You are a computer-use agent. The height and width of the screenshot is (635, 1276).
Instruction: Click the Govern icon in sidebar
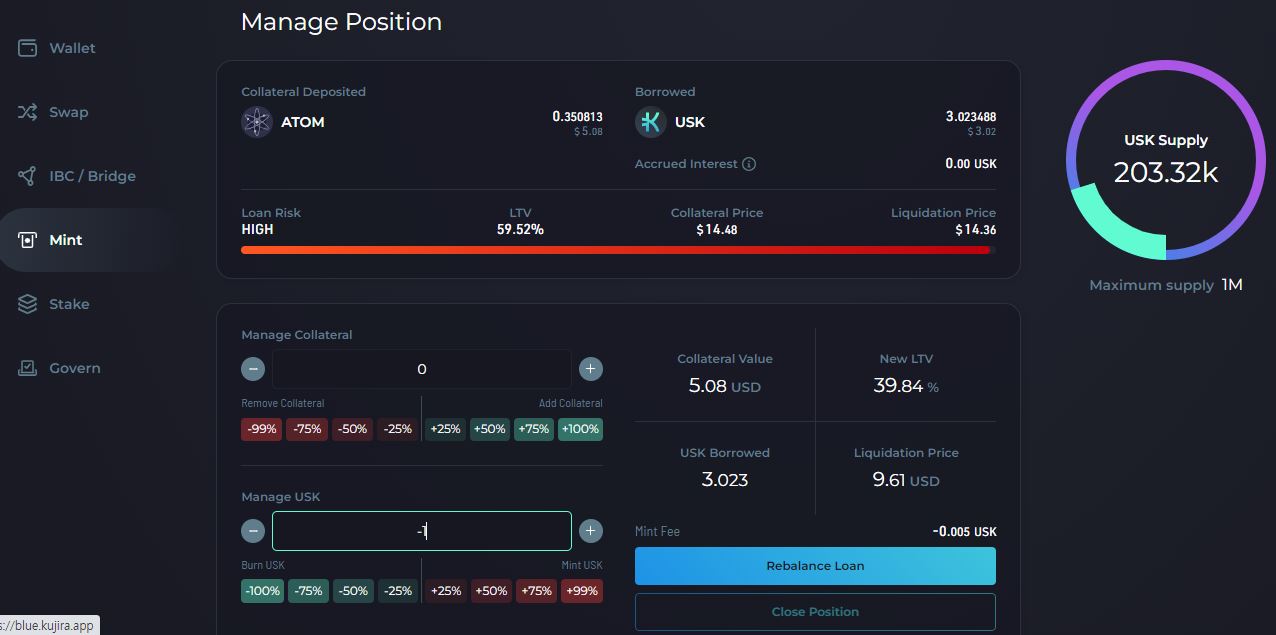coord(27,368)
